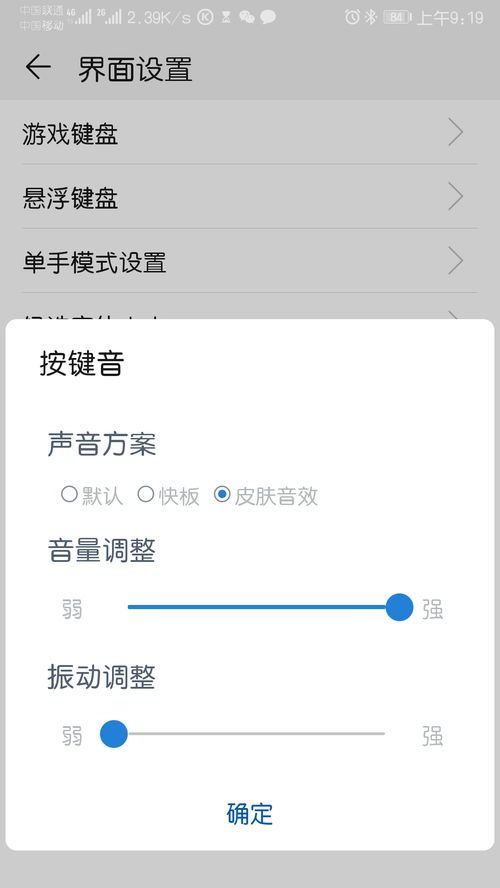Tap the battery indicator icon
The height and width of the screenshot is (888, 500).
[397, 18]
